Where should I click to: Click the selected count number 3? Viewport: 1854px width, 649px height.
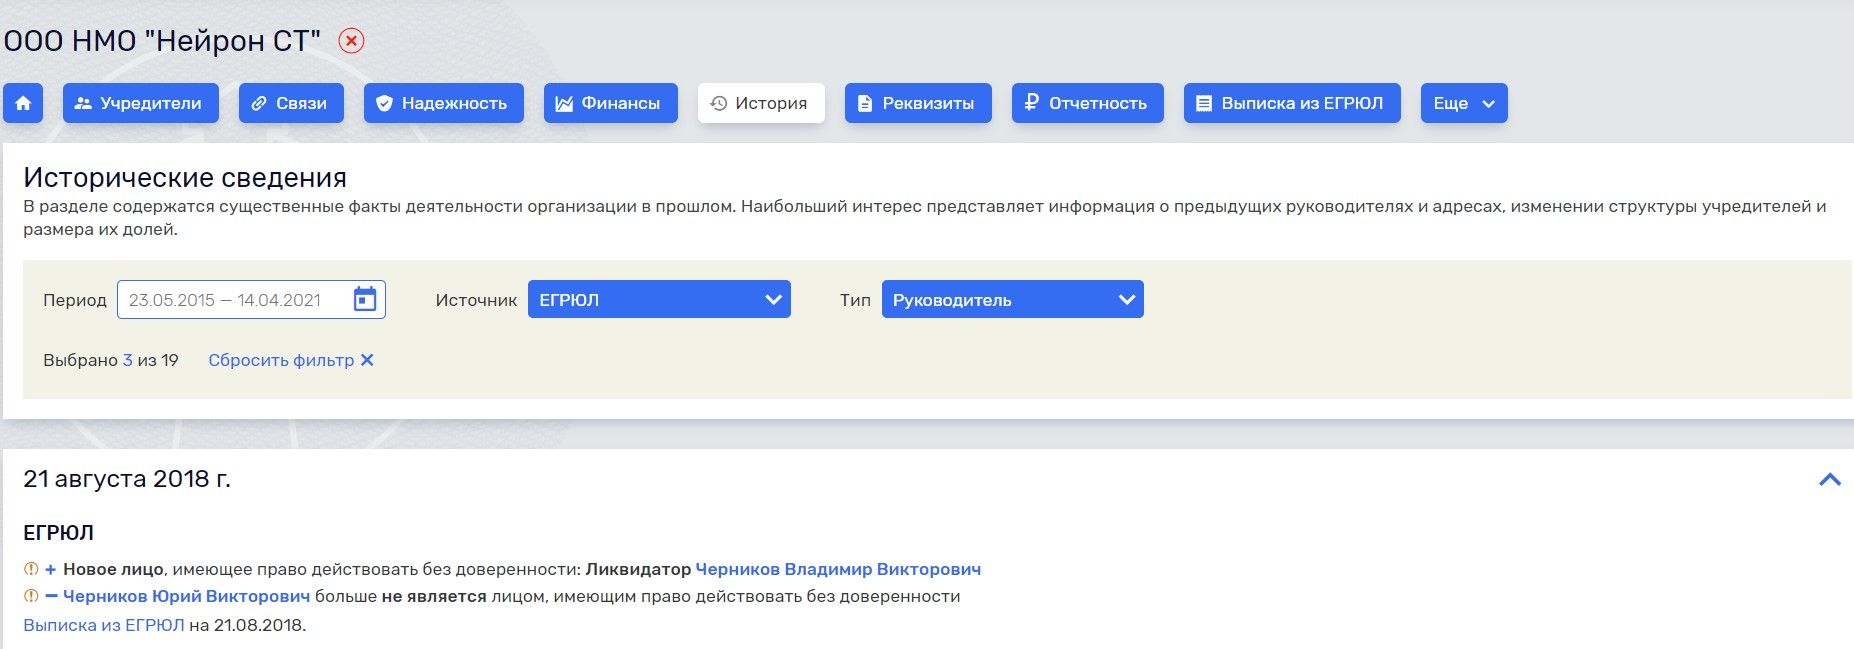(127, 360)
